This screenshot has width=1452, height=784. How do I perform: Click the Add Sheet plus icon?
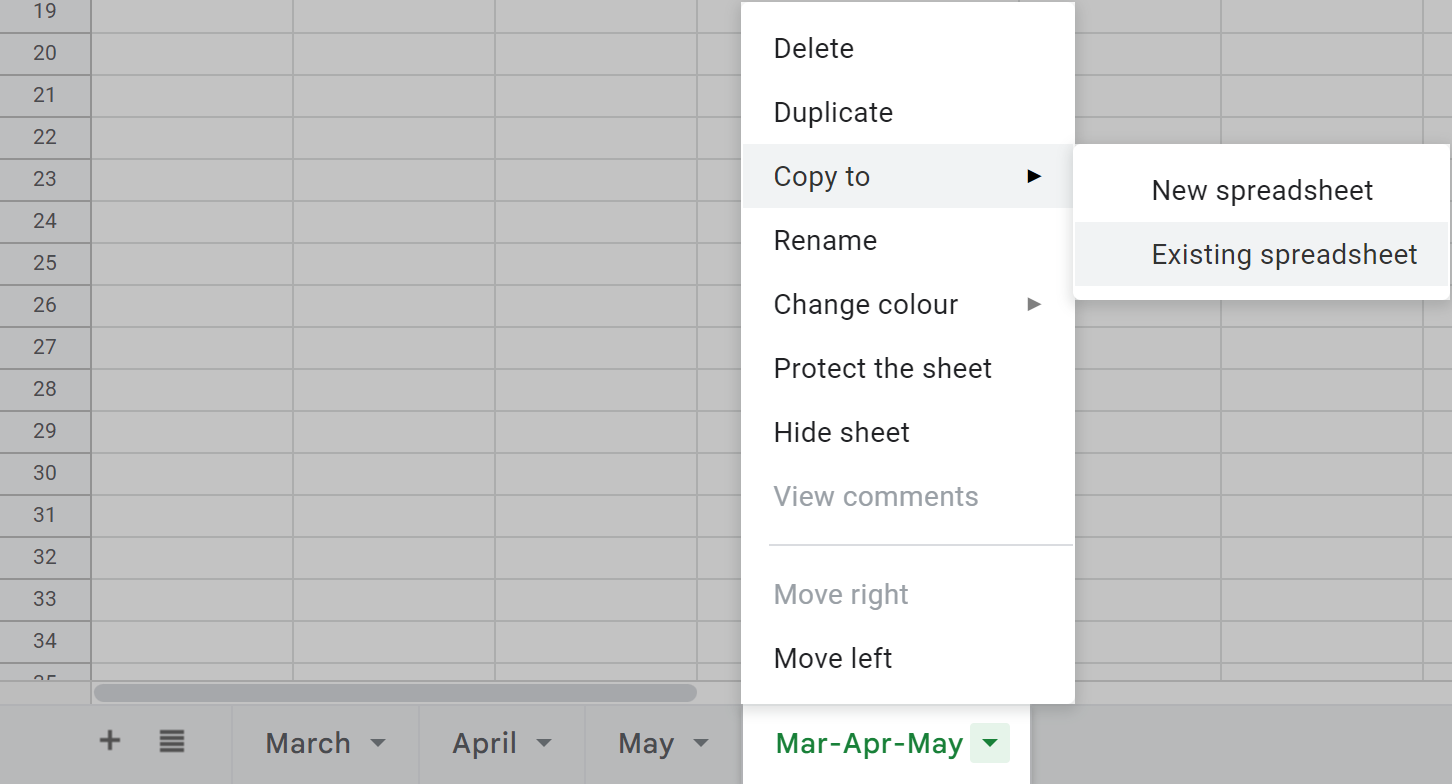[110, 741]
